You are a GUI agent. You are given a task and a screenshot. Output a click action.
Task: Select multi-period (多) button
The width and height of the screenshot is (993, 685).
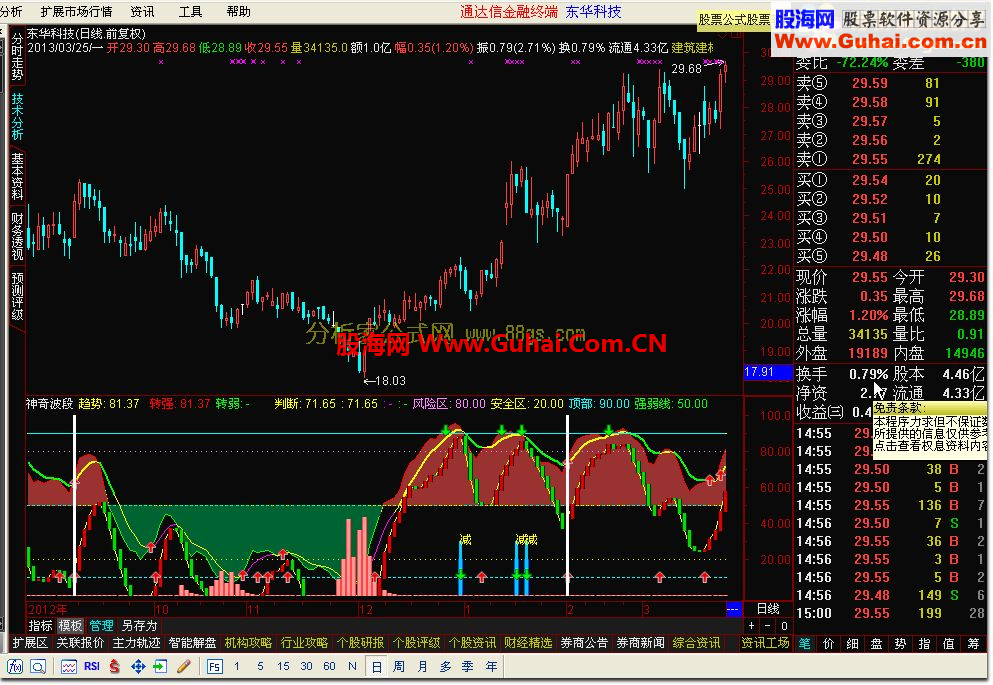click(x=445, y=667)
